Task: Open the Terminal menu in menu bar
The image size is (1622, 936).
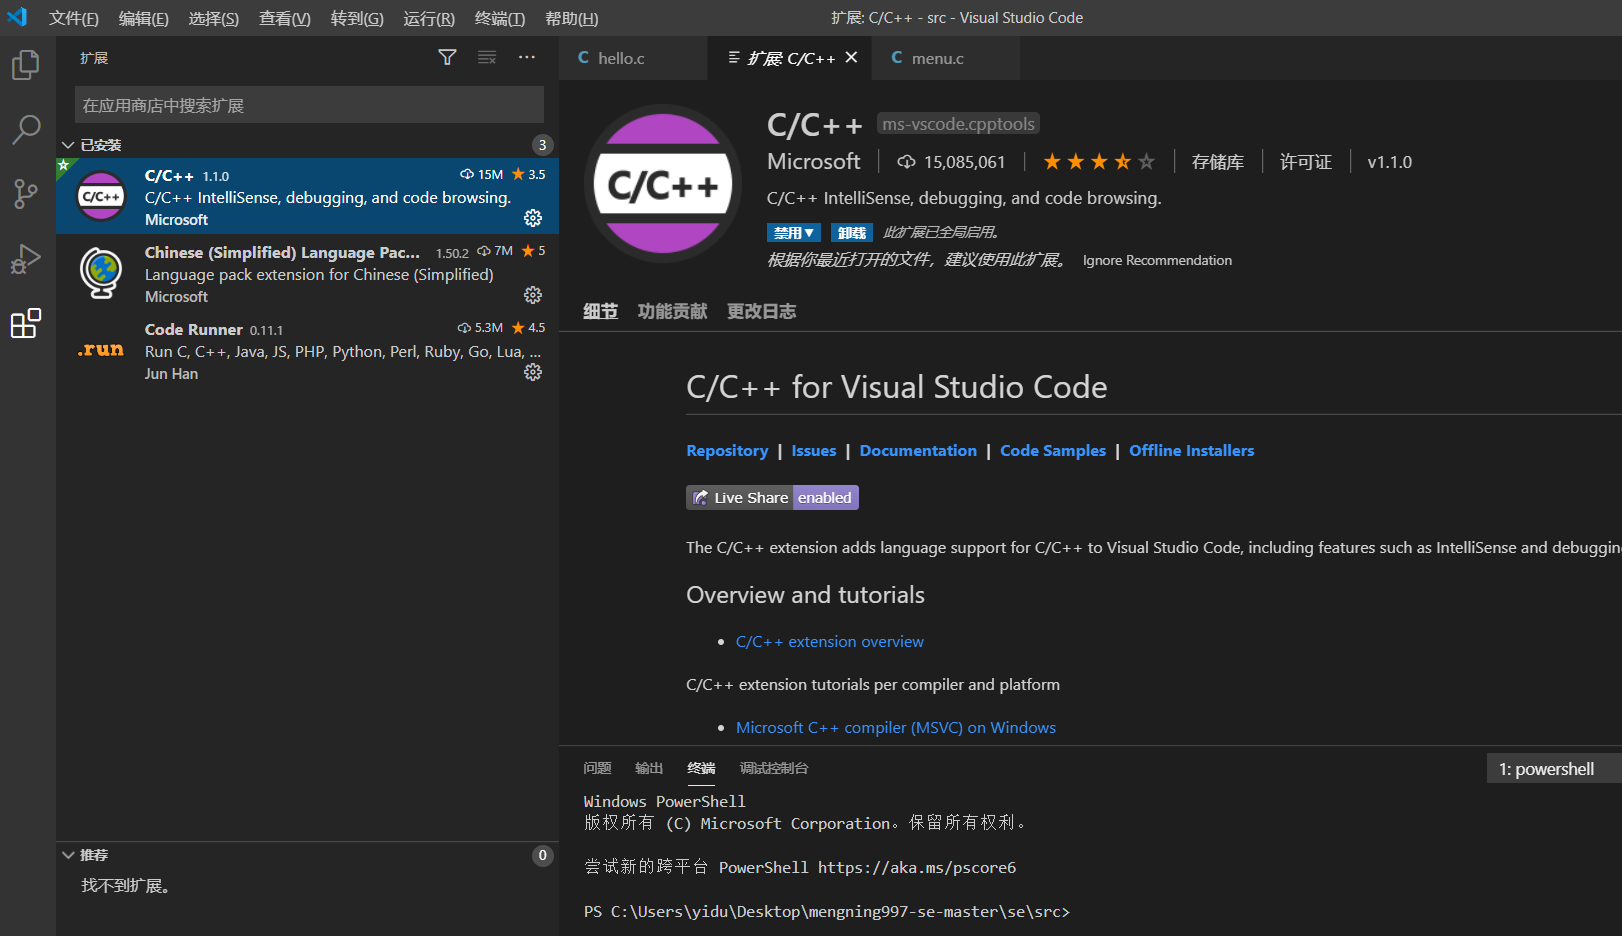Action: (x=499, y=19)
